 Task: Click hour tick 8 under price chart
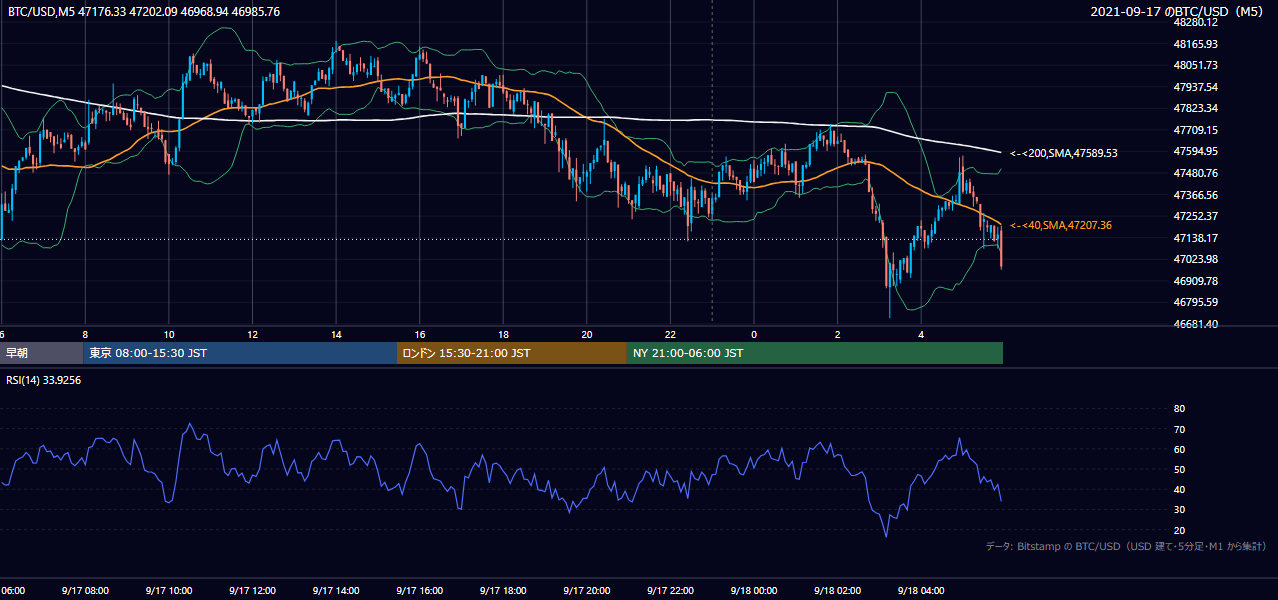point(85,334)
